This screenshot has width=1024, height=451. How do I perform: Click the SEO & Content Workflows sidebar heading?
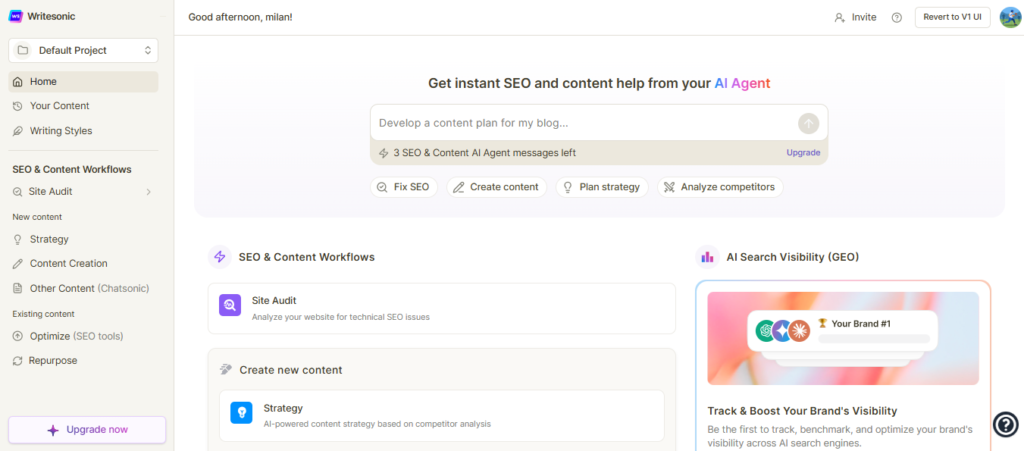[x=72, y=170]
